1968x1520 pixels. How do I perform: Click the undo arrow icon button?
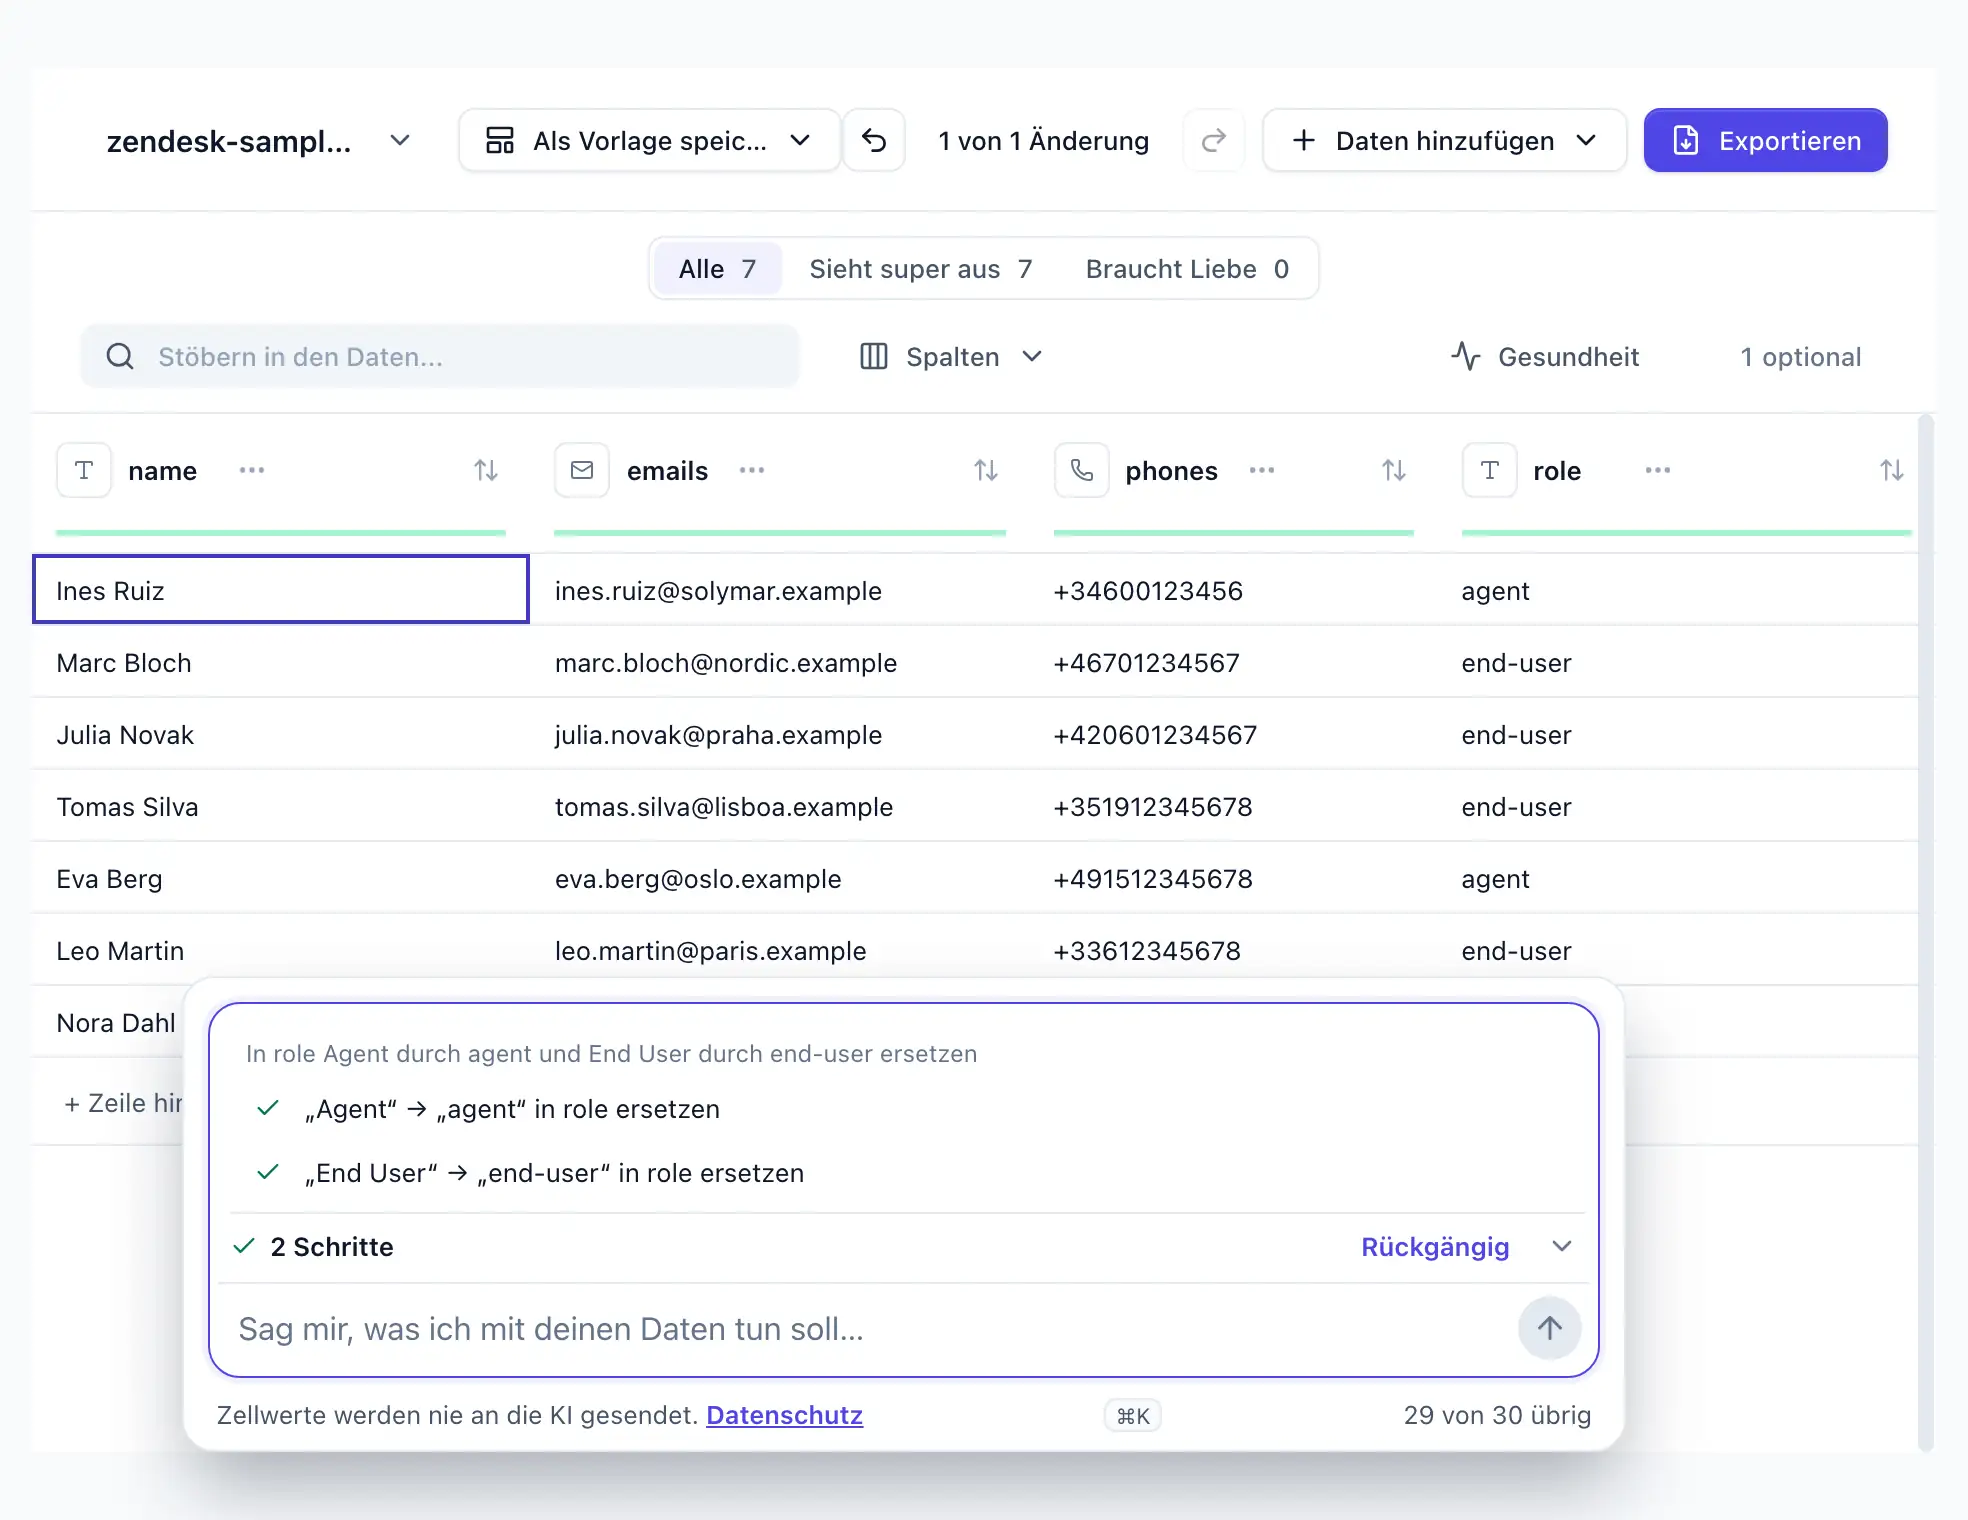(x=874, y=141)
